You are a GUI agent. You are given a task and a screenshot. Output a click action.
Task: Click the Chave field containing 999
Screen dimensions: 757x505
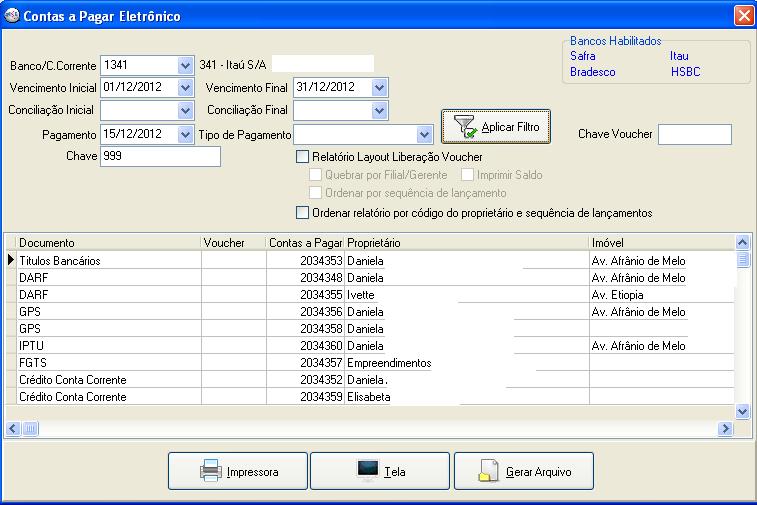click(160, 156)
